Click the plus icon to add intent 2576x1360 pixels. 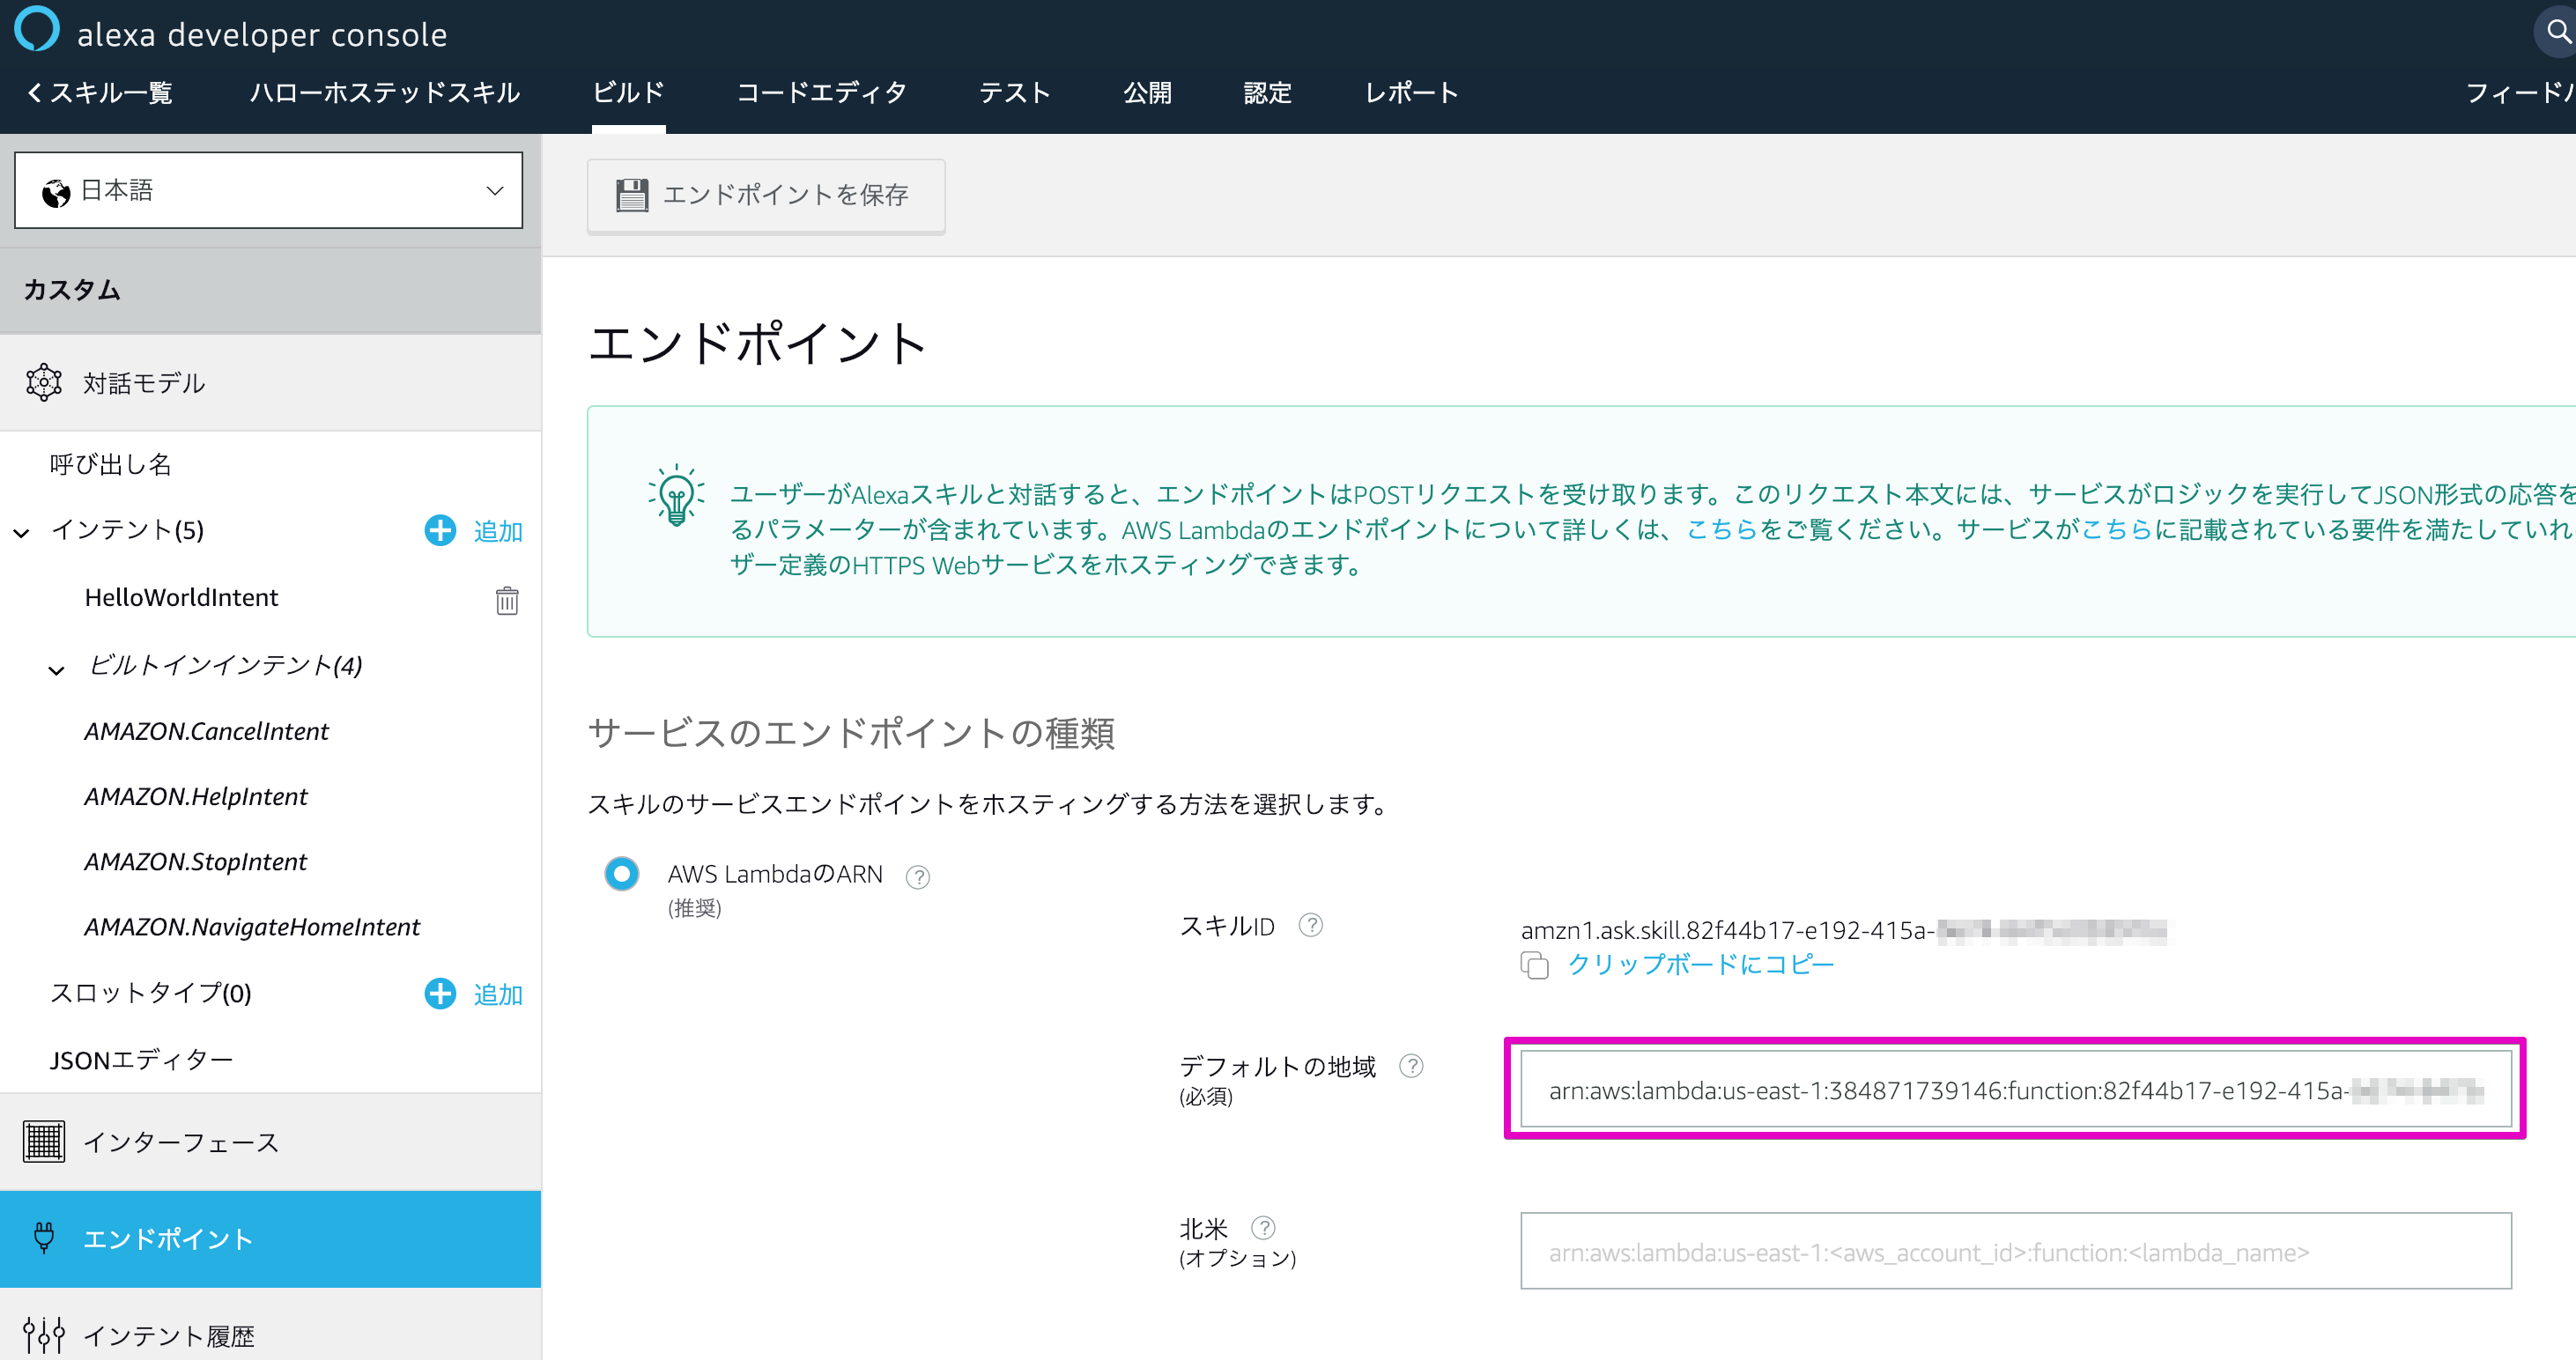point(440,530)
